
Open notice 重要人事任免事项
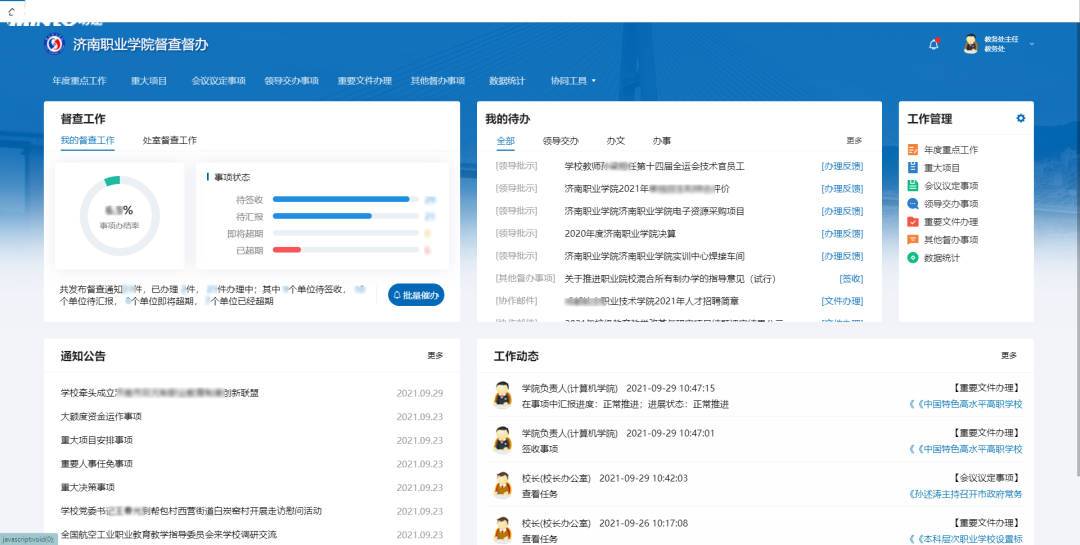click(x=96, y=464)
